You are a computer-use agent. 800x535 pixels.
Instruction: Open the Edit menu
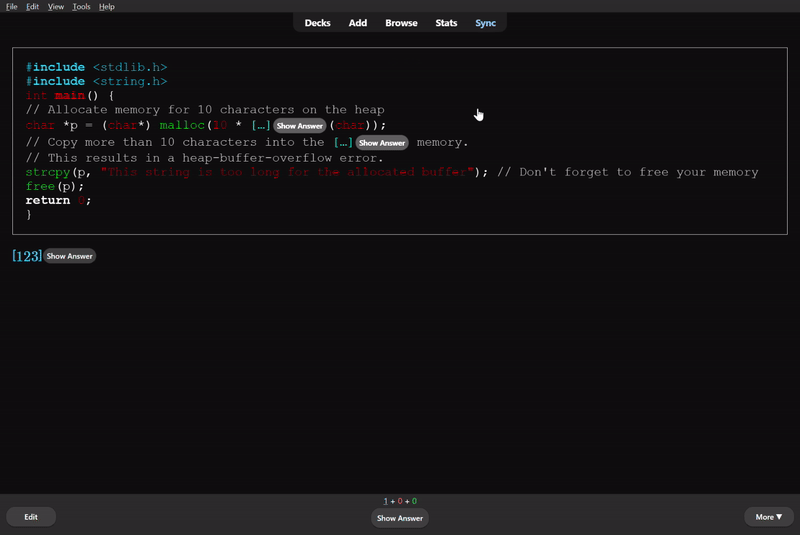tap(32, 7)
